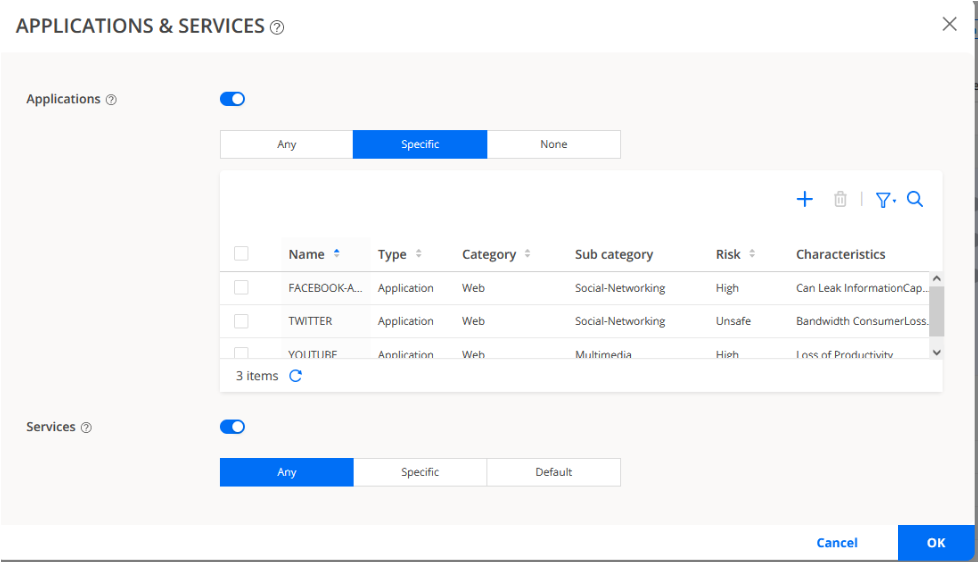Screen dimensions: 980x563
Task: Click the refresh icon beside 3 items
Action: tap(295, 376)
